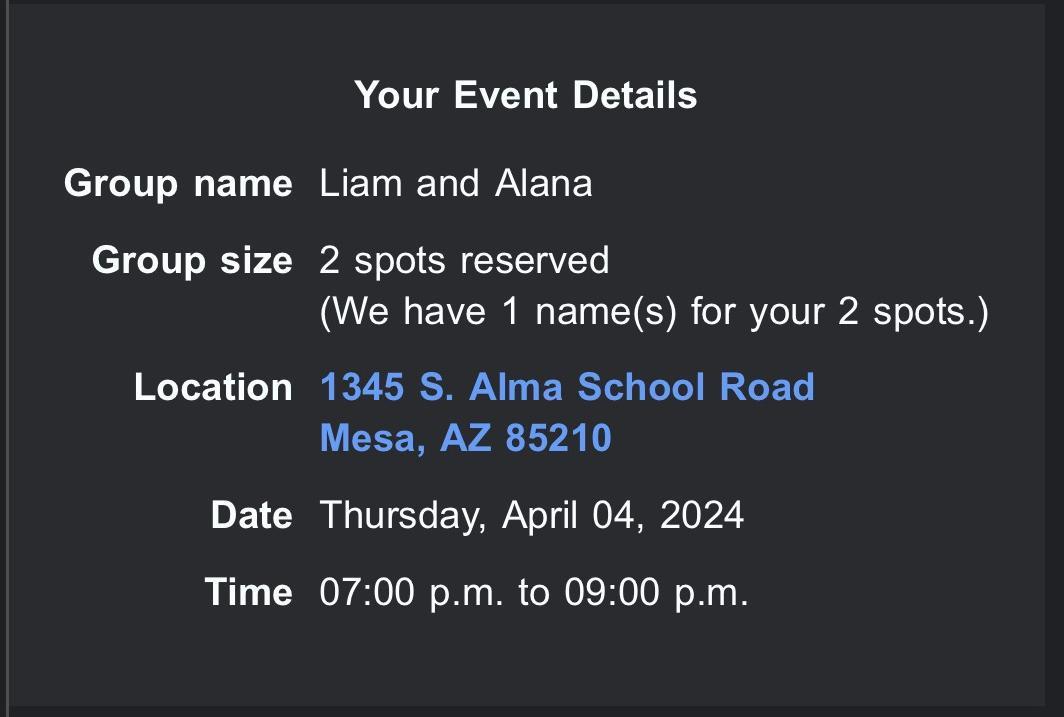The width and height of the screenshot is (1064, 717).
Task: Click the Group name label
Action: pos(178,183)
